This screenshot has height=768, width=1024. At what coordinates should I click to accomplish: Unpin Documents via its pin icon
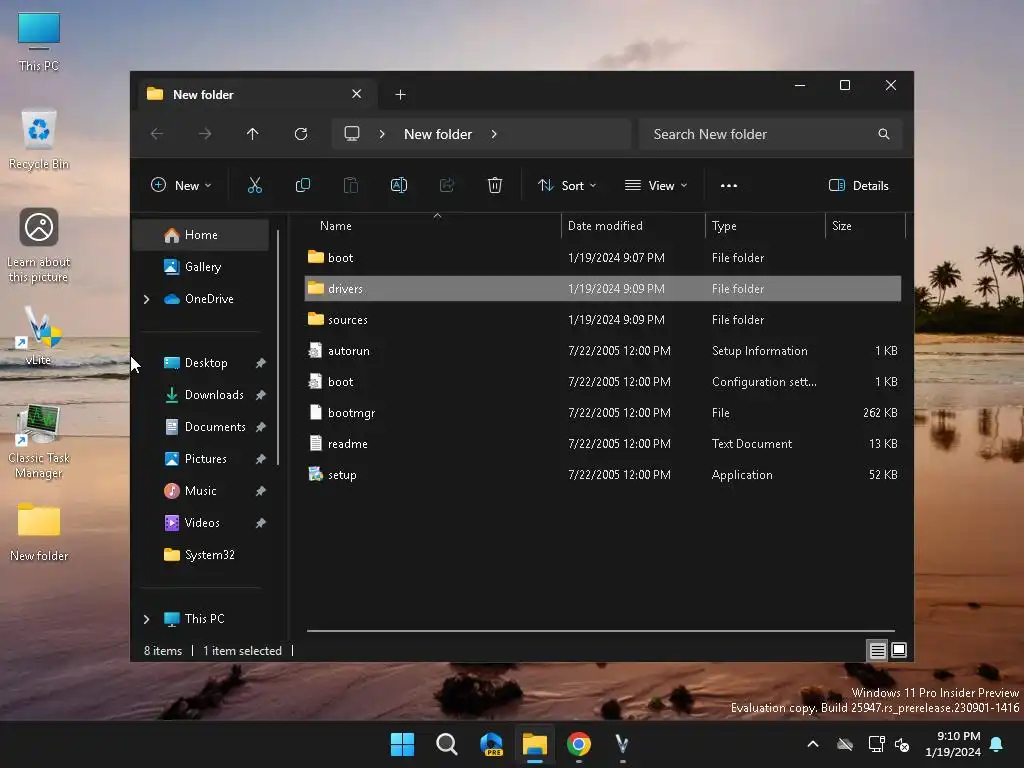(x=261, y=427)
